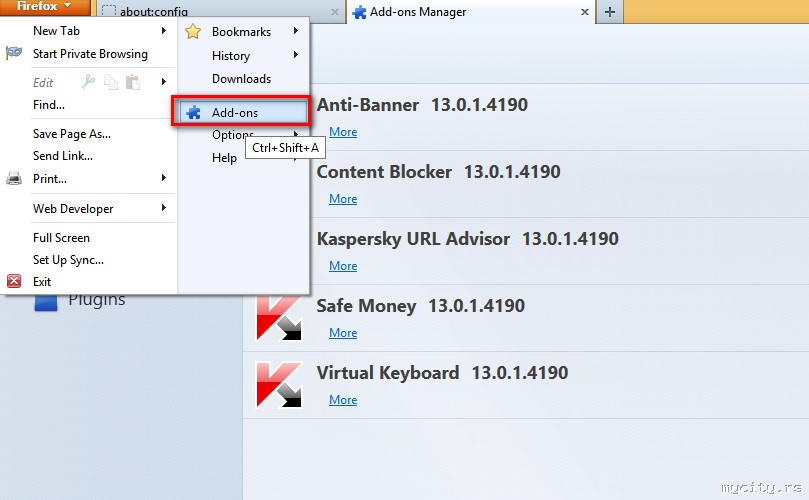Select the Virtual Keyboard 13.0.1.4190 title
Viewport: 809px width, 500px height.
pos(442,373)
